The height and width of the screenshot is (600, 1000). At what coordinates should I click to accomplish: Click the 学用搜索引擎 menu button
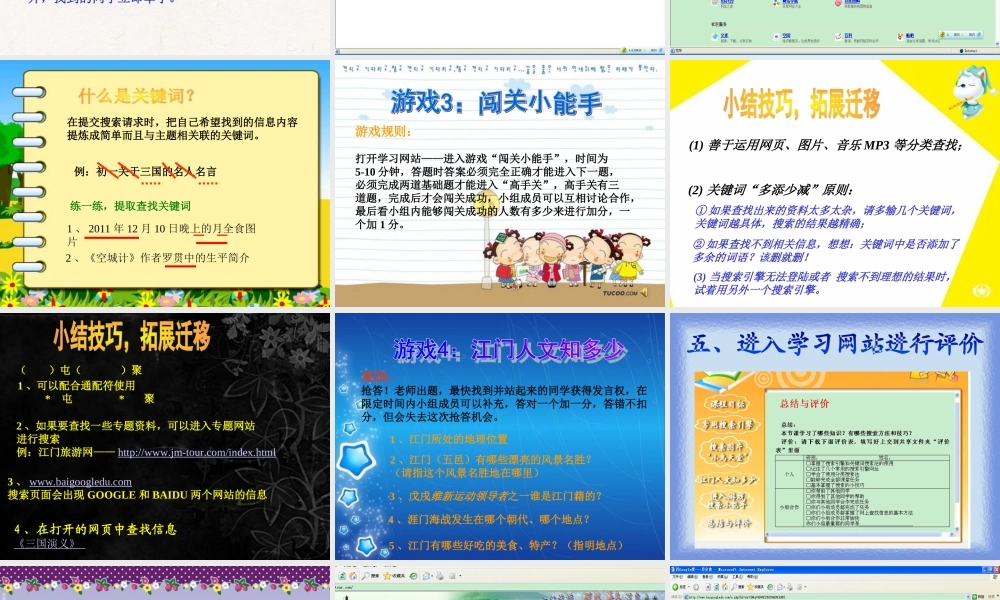pyautogui.click(x=728, y=424)
